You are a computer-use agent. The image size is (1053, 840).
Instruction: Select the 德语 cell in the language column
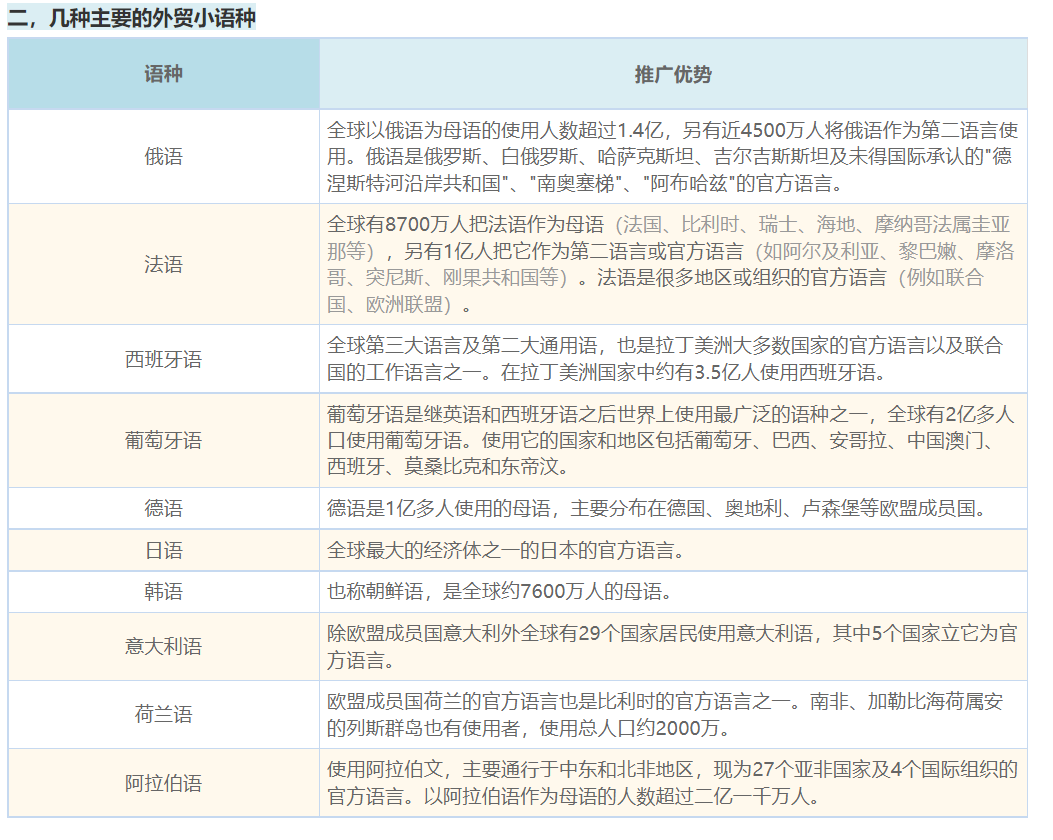click(x=163, y=509)
